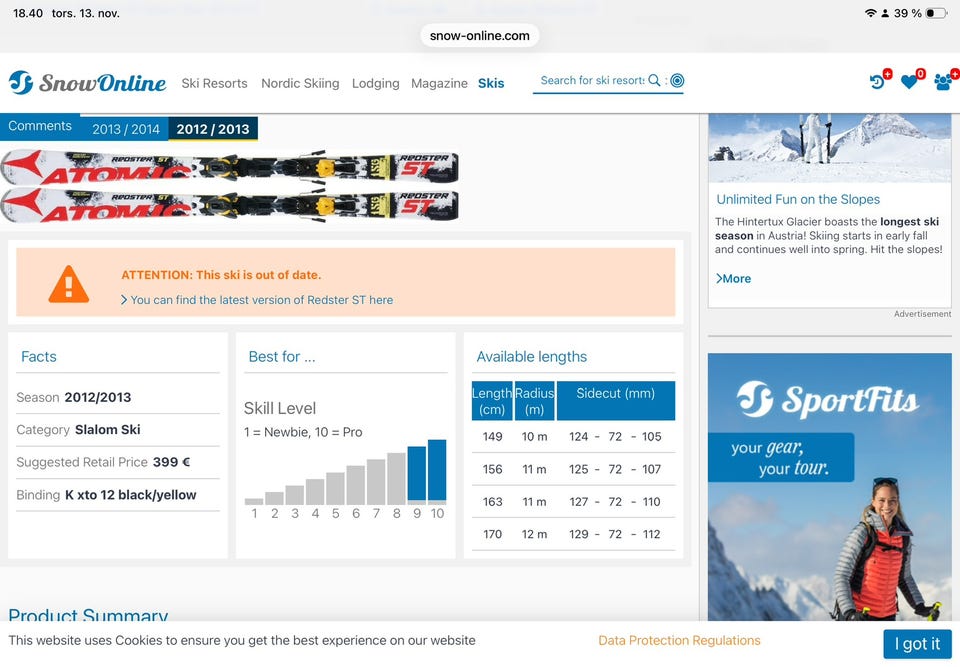960x667 pixels.
Task: Click the Radius (m) column header
Action: pyautogui.click(x=534, y=401)
